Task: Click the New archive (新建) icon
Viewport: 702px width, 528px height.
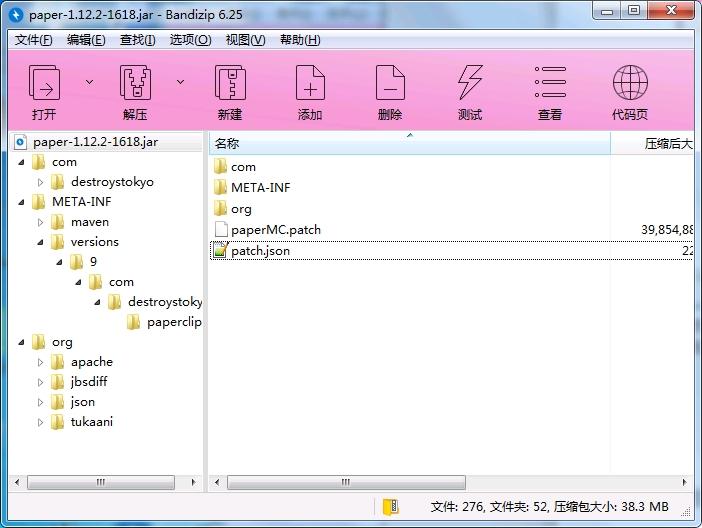Action: tap(230, 82)
